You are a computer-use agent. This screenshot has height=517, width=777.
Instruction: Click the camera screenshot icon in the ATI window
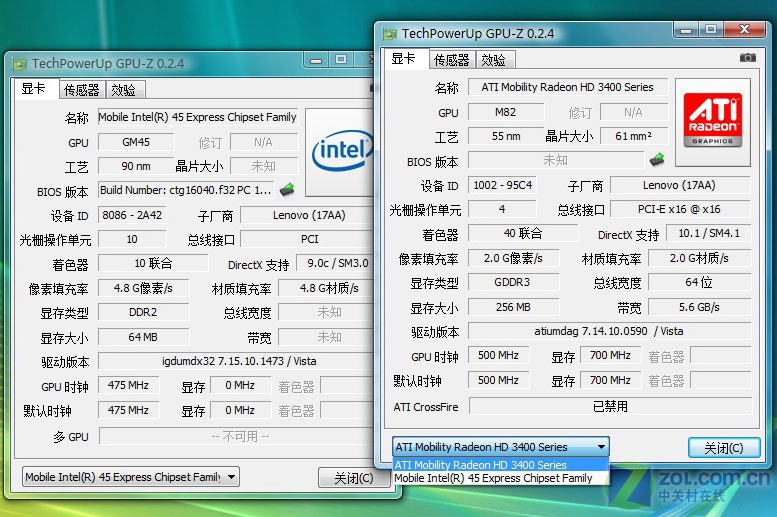click(747, 58)
